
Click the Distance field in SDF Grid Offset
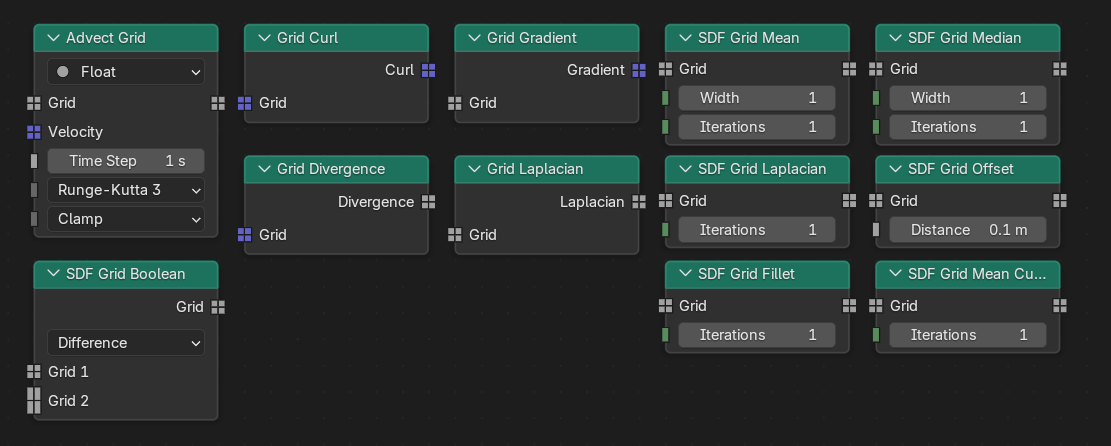pos(967,230)
